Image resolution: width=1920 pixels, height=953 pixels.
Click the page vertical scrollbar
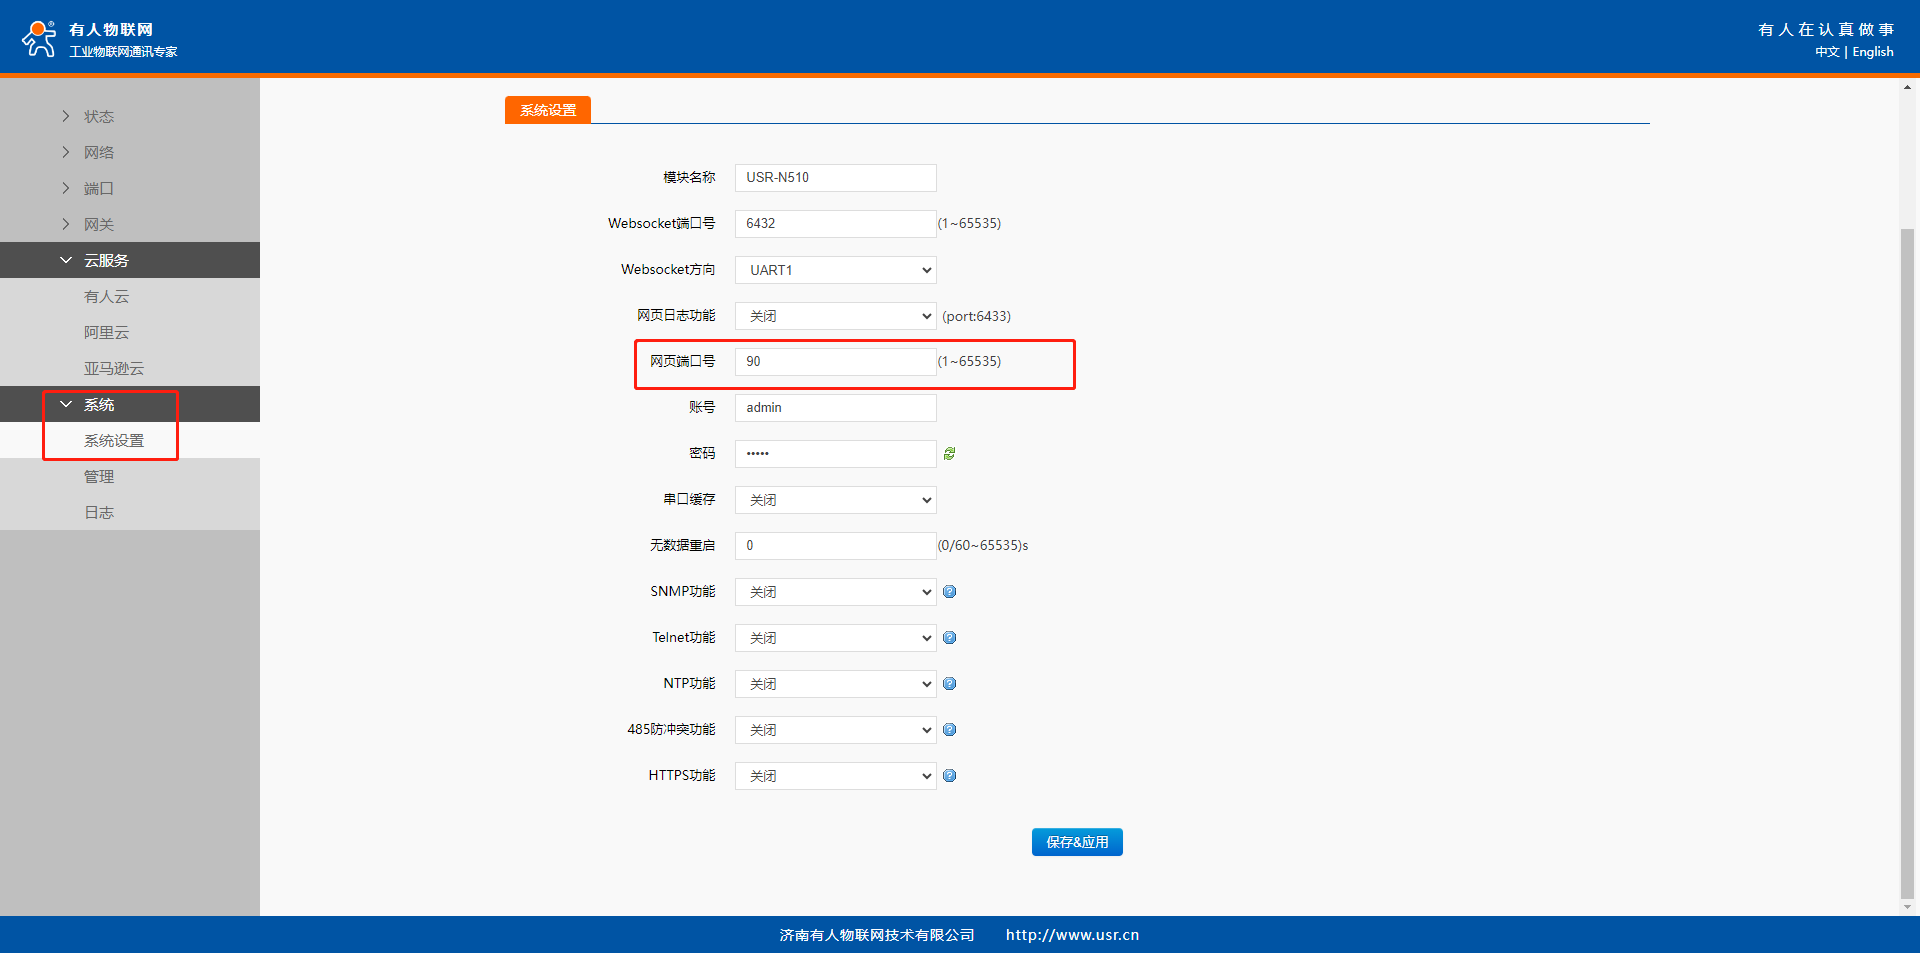[1907, 560]
